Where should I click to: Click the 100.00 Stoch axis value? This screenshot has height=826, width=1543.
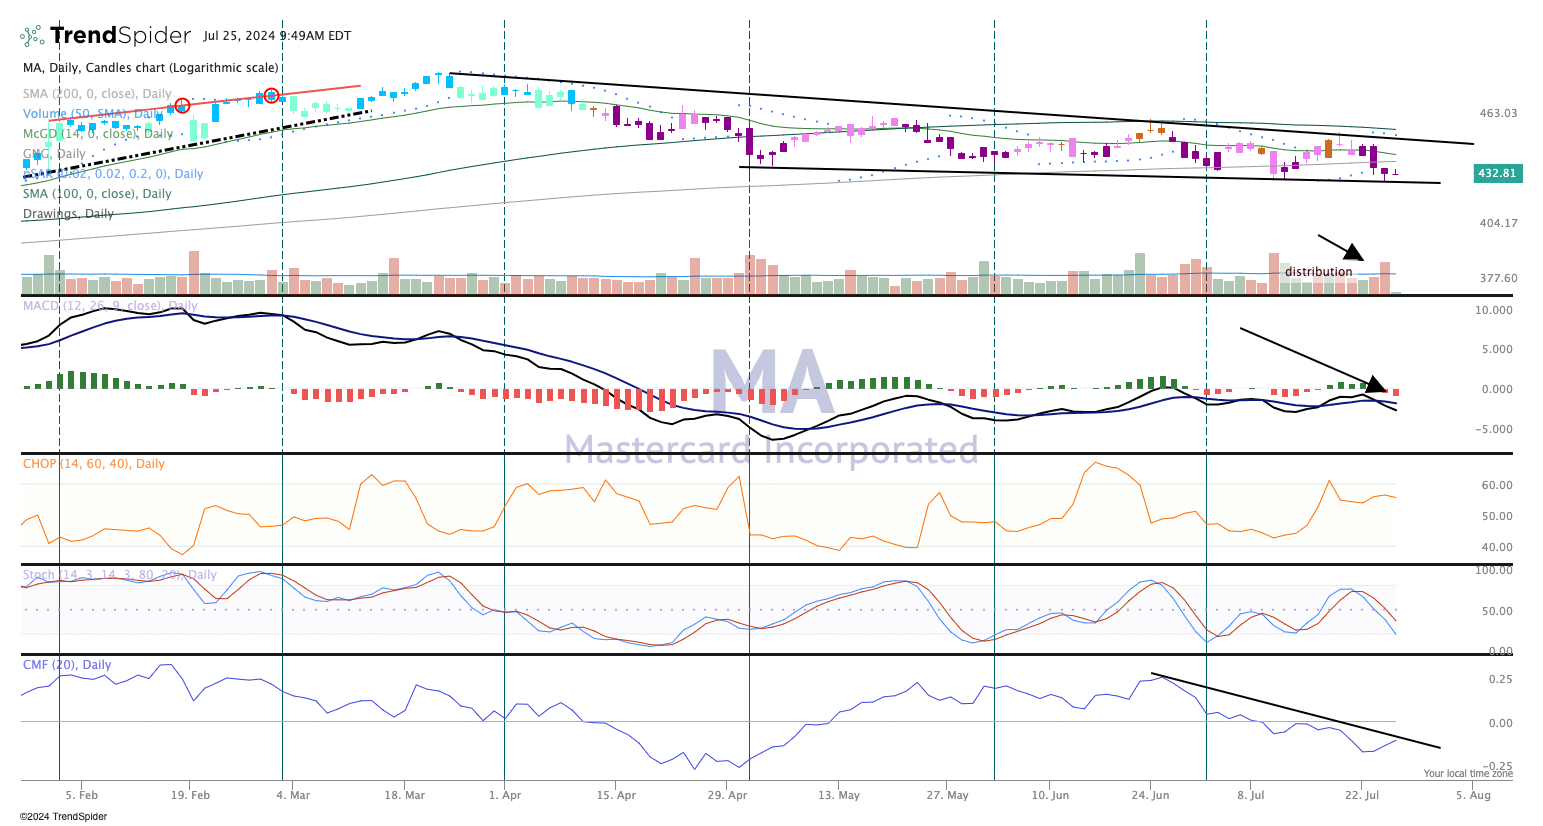1494,571
